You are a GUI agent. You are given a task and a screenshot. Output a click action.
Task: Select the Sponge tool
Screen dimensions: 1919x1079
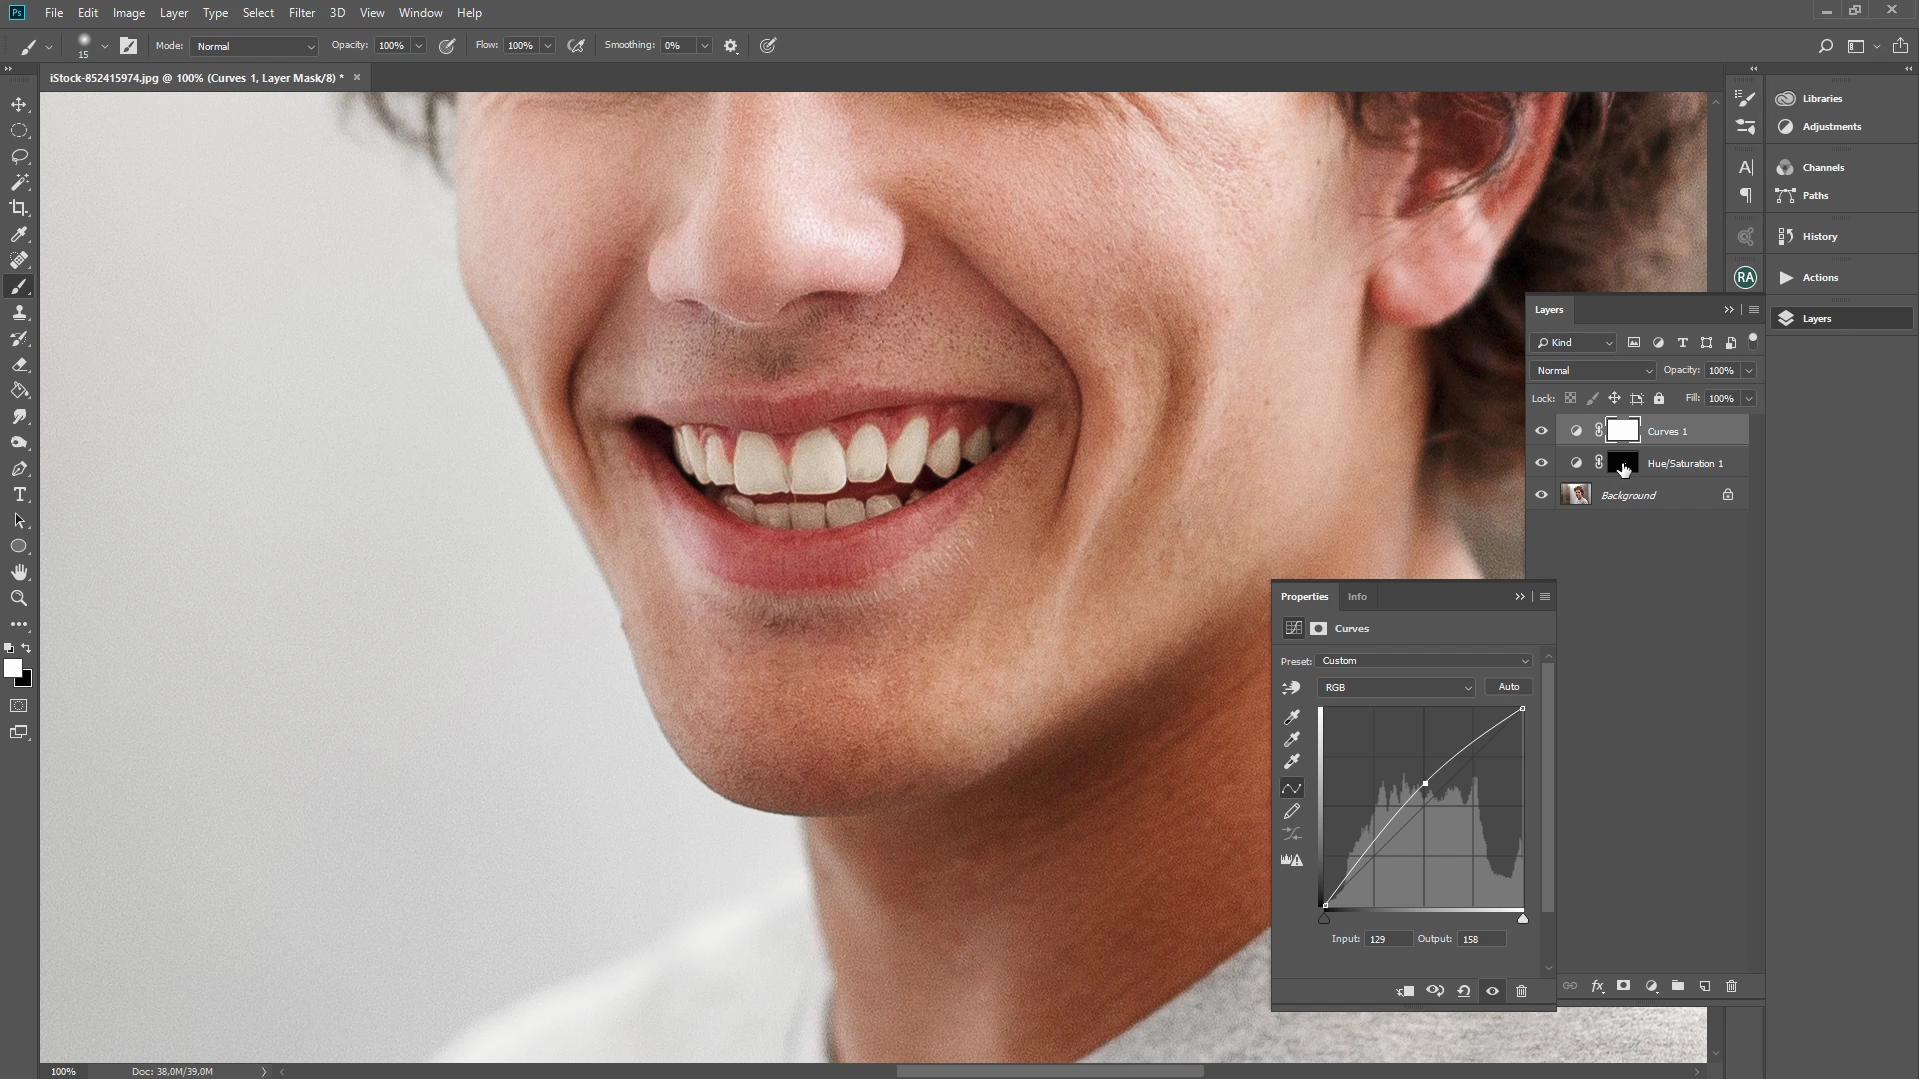[19, 443]
